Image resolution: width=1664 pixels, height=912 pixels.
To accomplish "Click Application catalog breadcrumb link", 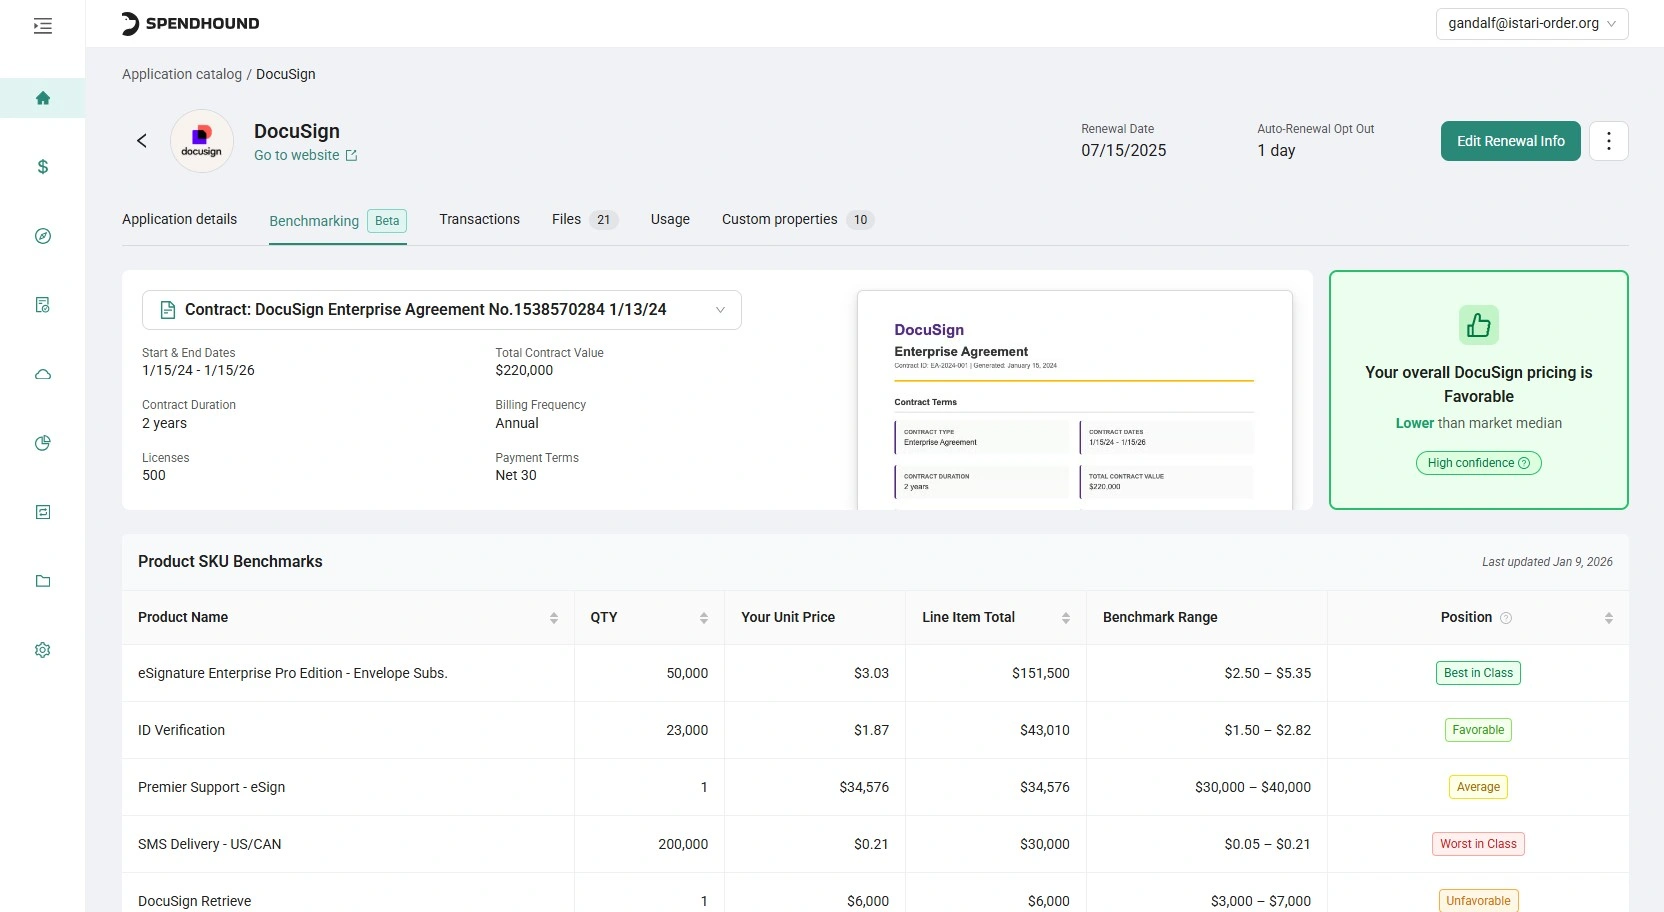I will pos(182,74).
